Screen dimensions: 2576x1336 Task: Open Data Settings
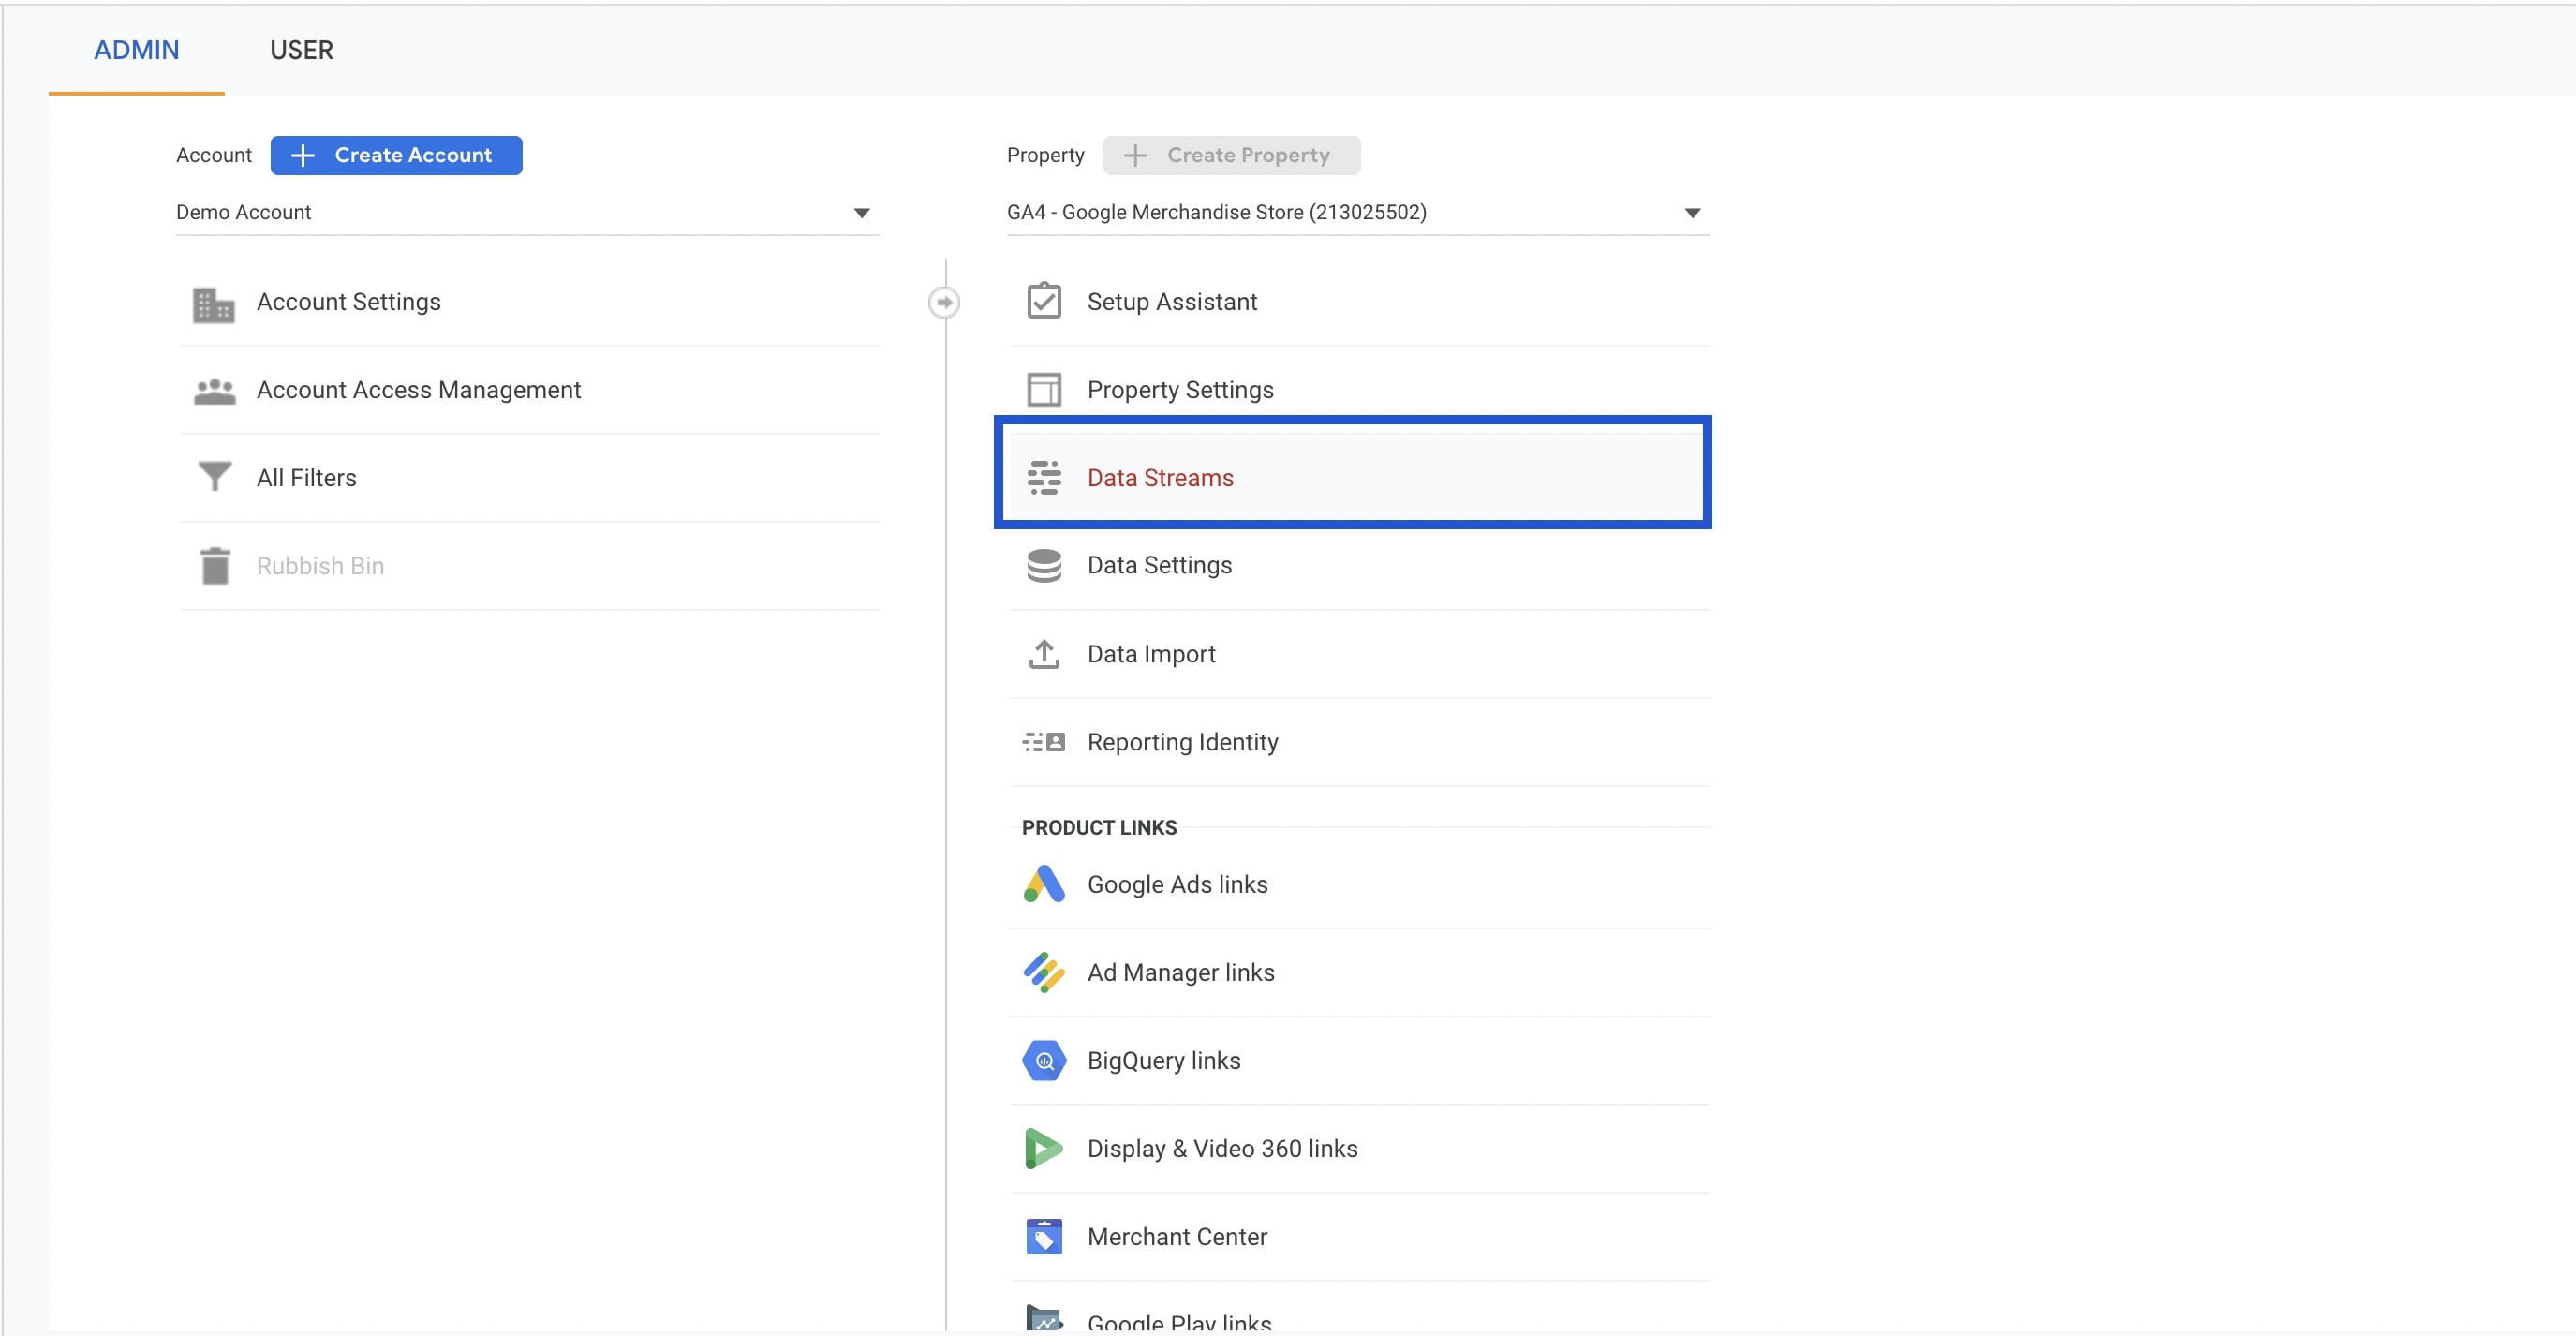(1360, 566)
